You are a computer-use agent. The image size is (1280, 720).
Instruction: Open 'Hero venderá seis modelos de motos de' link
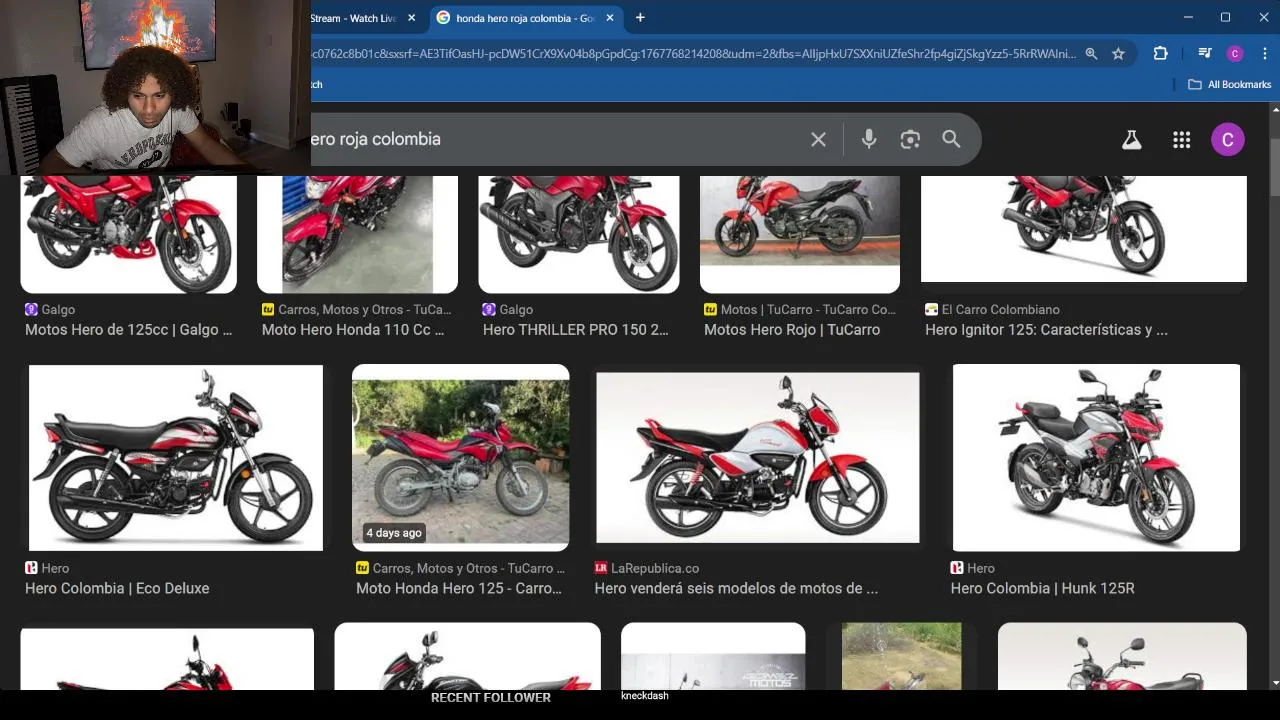tap(736, 589)
